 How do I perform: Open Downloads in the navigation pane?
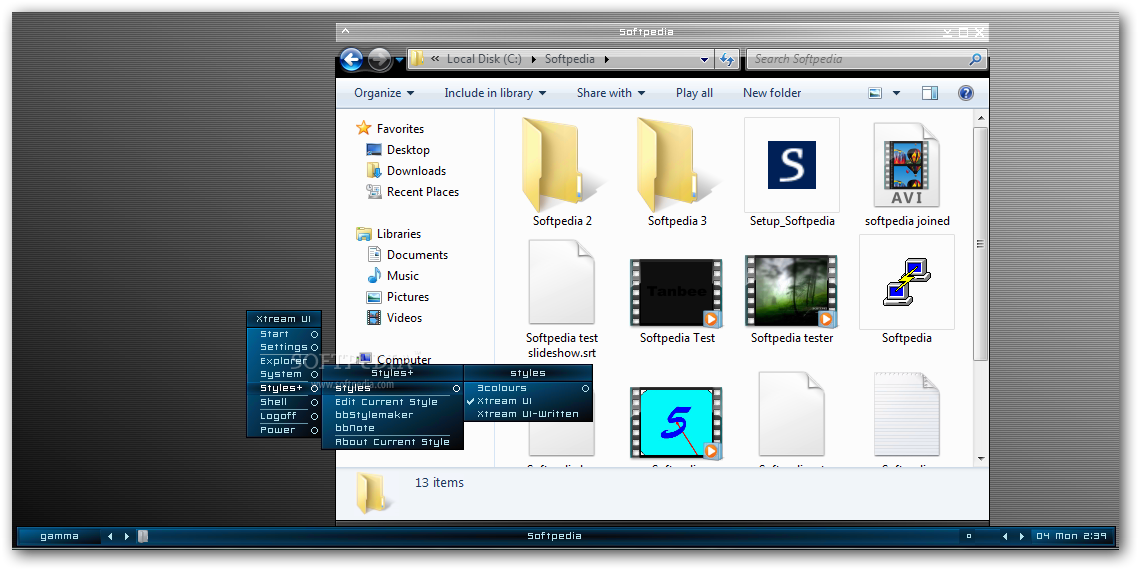(x=416, y=171)
